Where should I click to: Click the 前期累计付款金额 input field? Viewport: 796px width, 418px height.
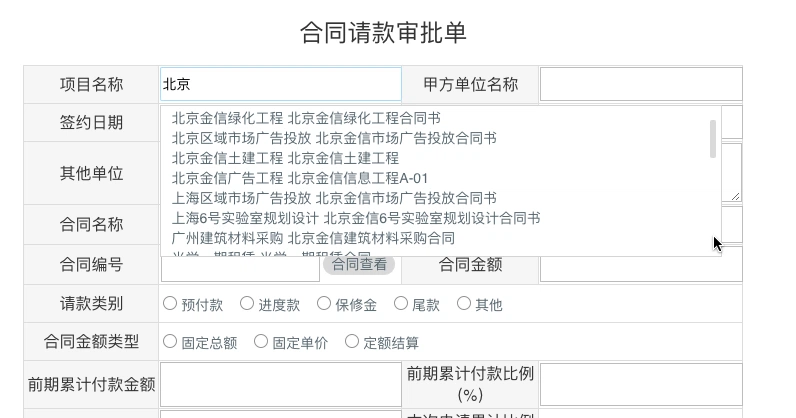click(281, 384)
